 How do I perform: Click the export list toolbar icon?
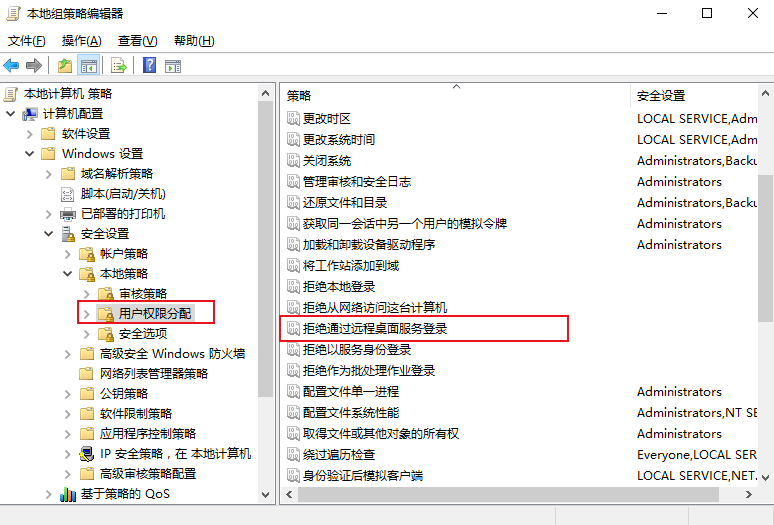(118, 65)
